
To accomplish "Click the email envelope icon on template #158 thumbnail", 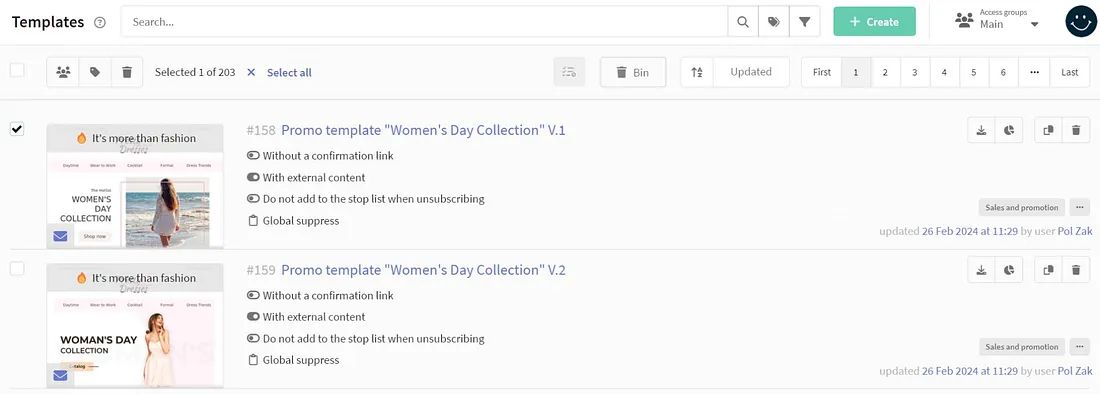I will pyautogui.click(x=60, y=236).
